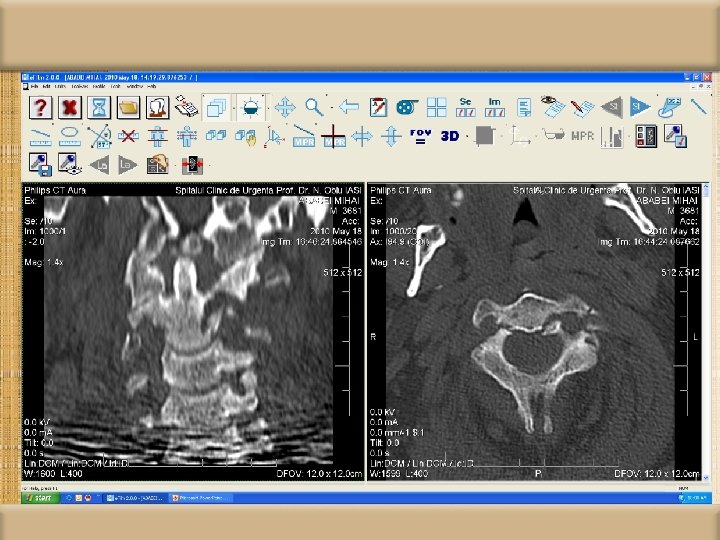Click the red pen edit report icon
Screen dimensions: 720x540
coord(582,107)
